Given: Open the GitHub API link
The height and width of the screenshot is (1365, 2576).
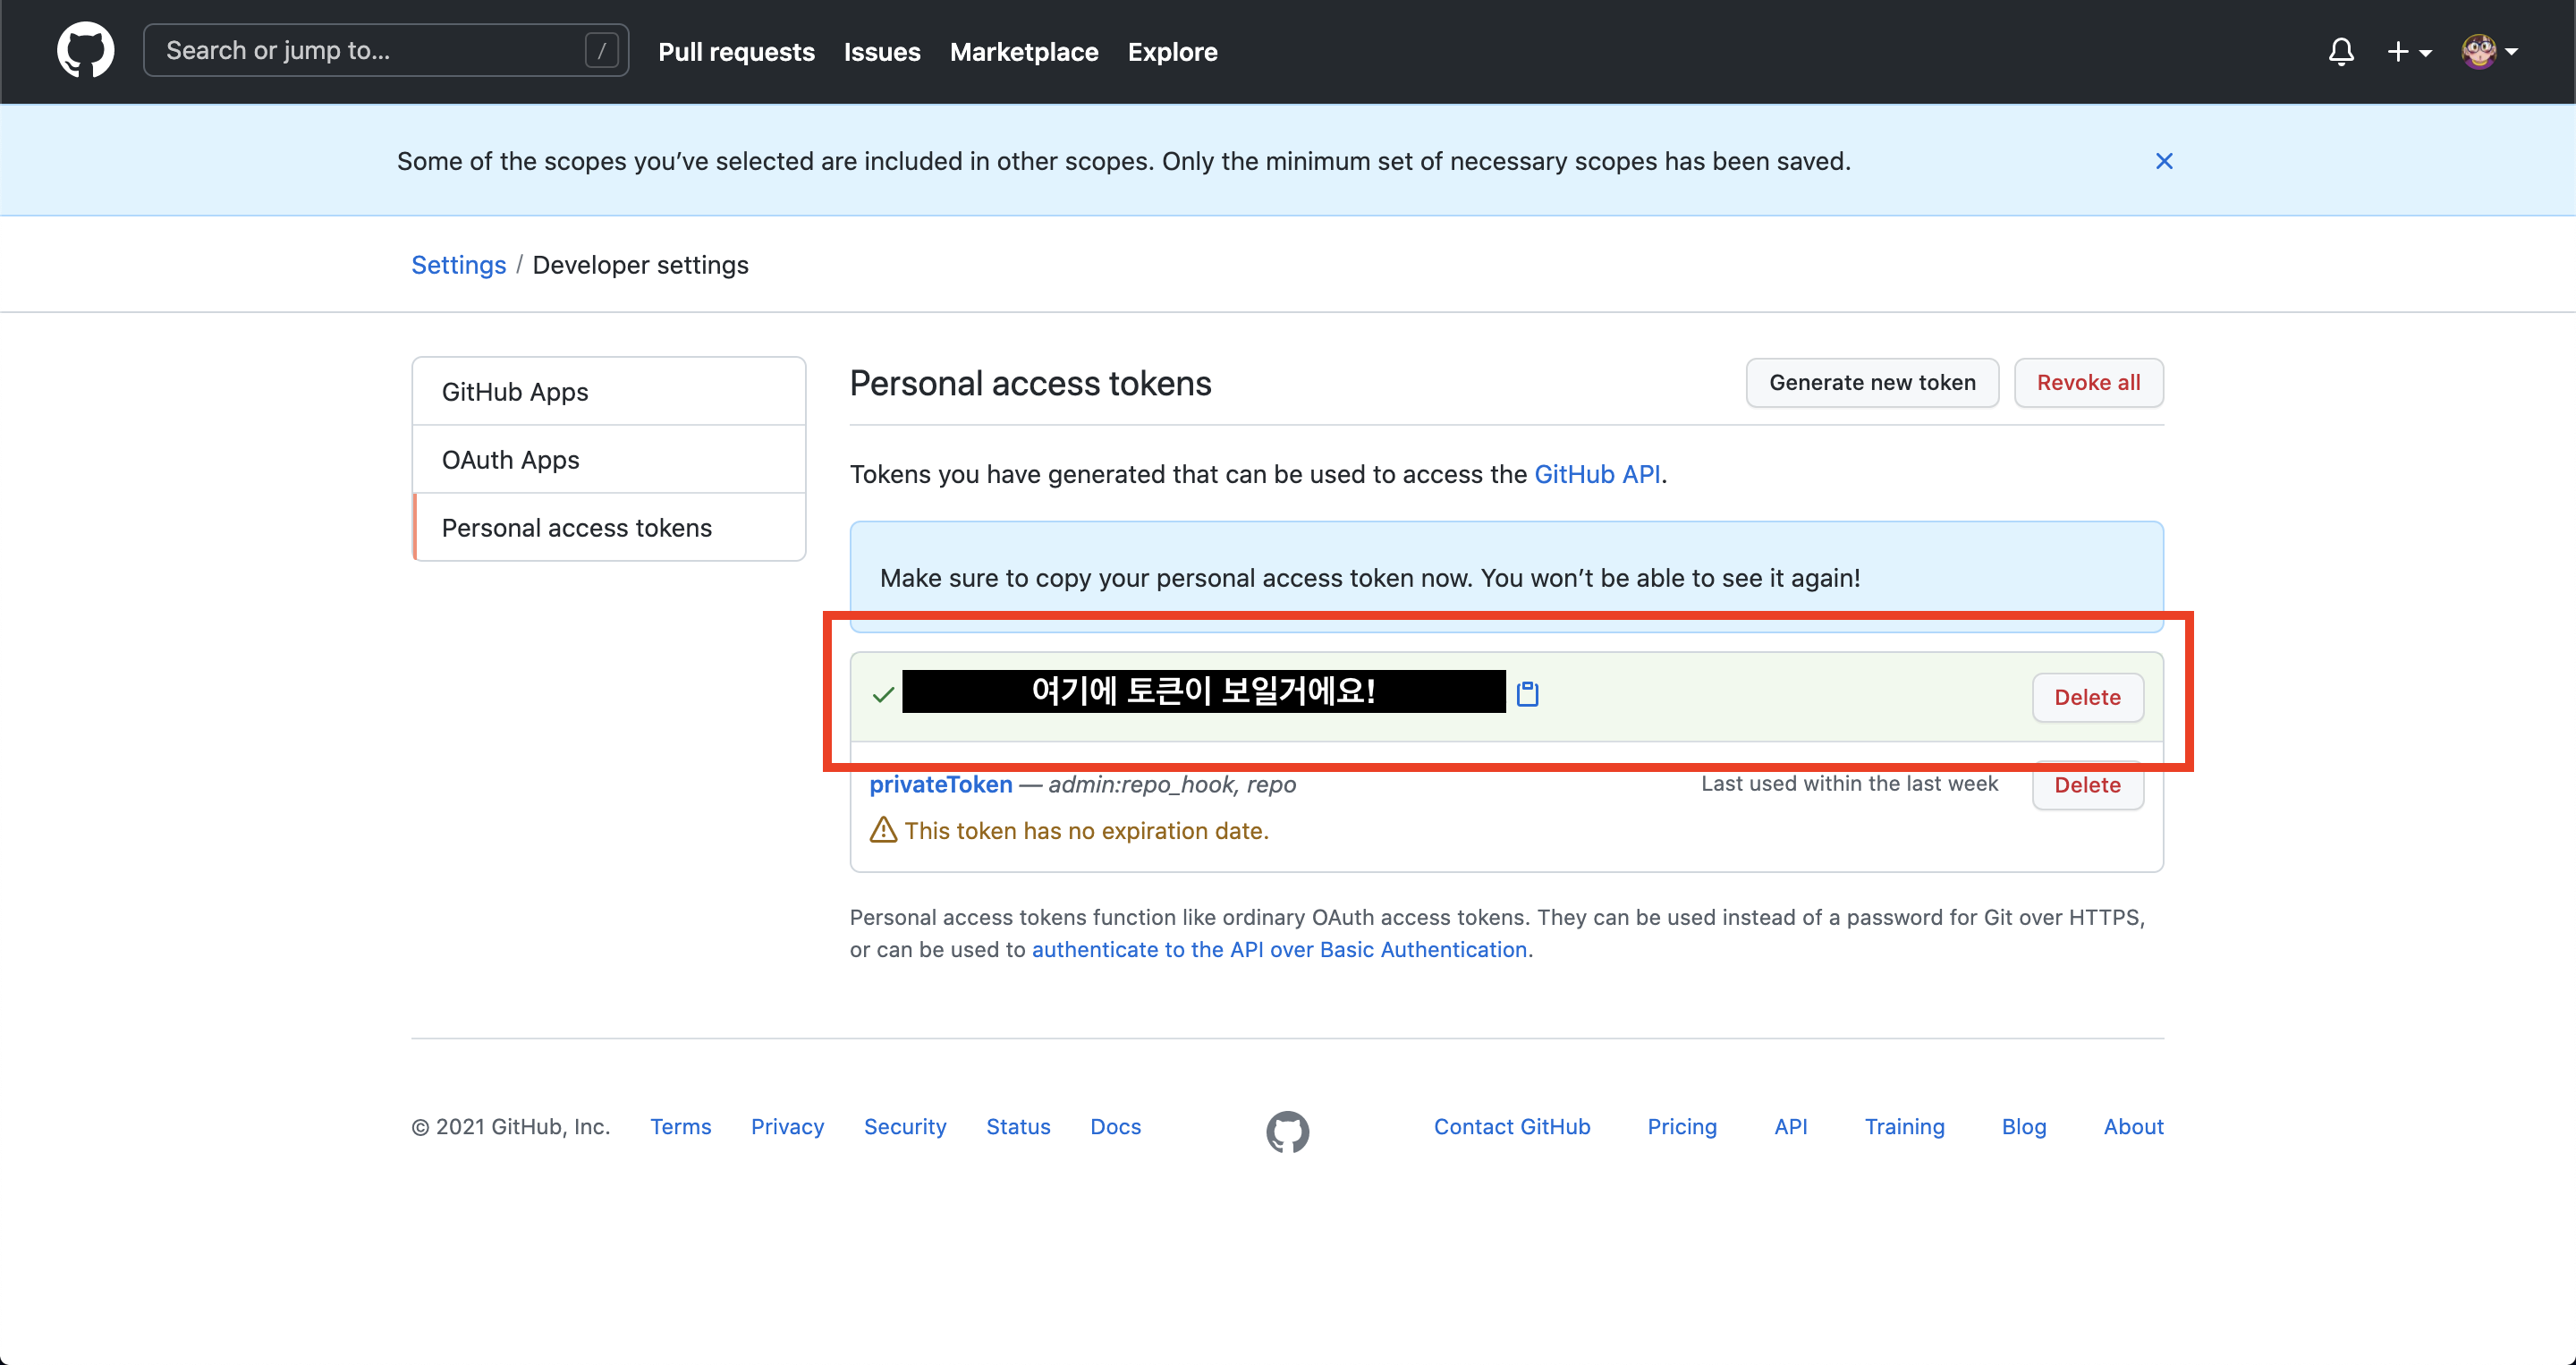Looking at the screenshot, I should 1596,474.
